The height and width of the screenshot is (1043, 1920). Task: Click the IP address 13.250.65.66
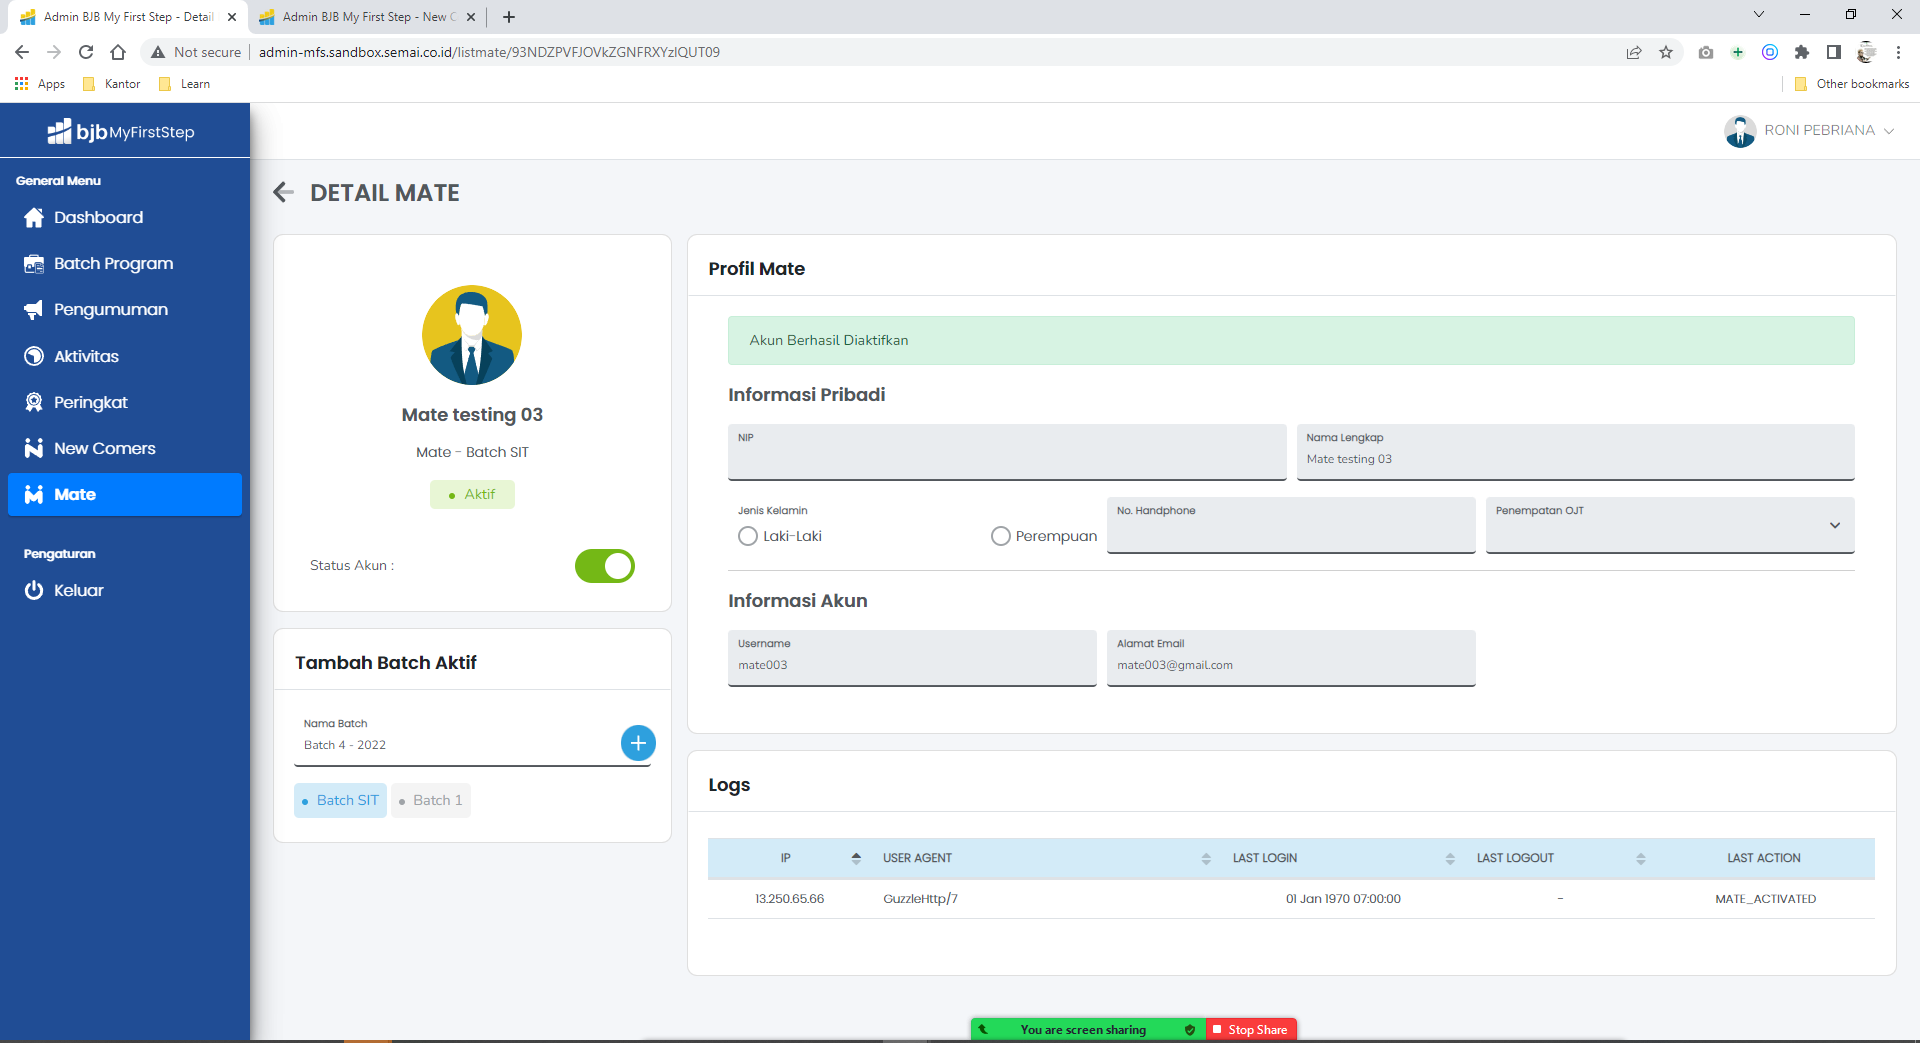point(789,899)
